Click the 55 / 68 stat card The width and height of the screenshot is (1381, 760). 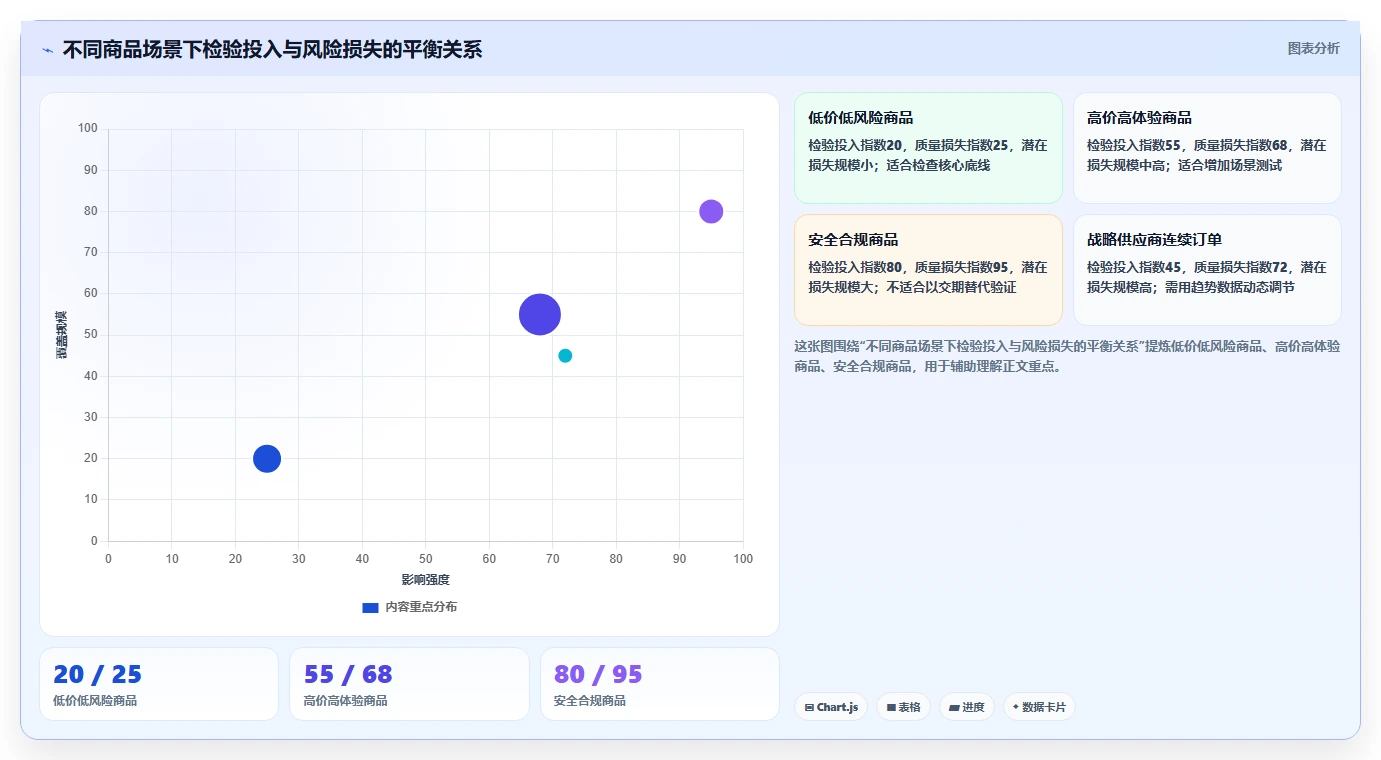pyautogui.click(x=409, y=684)
